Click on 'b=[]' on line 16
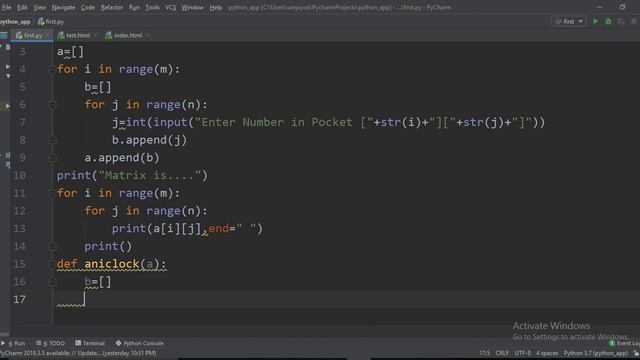This screenshot has width=640, height=360. click(x=98, y=282)
